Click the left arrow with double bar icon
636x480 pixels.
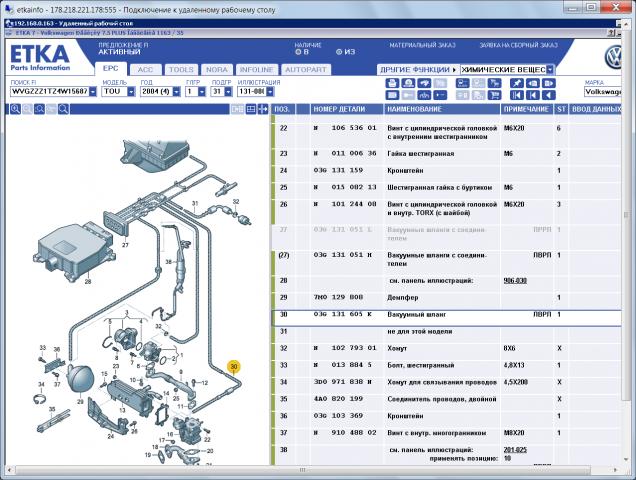[x=516, y=95]
